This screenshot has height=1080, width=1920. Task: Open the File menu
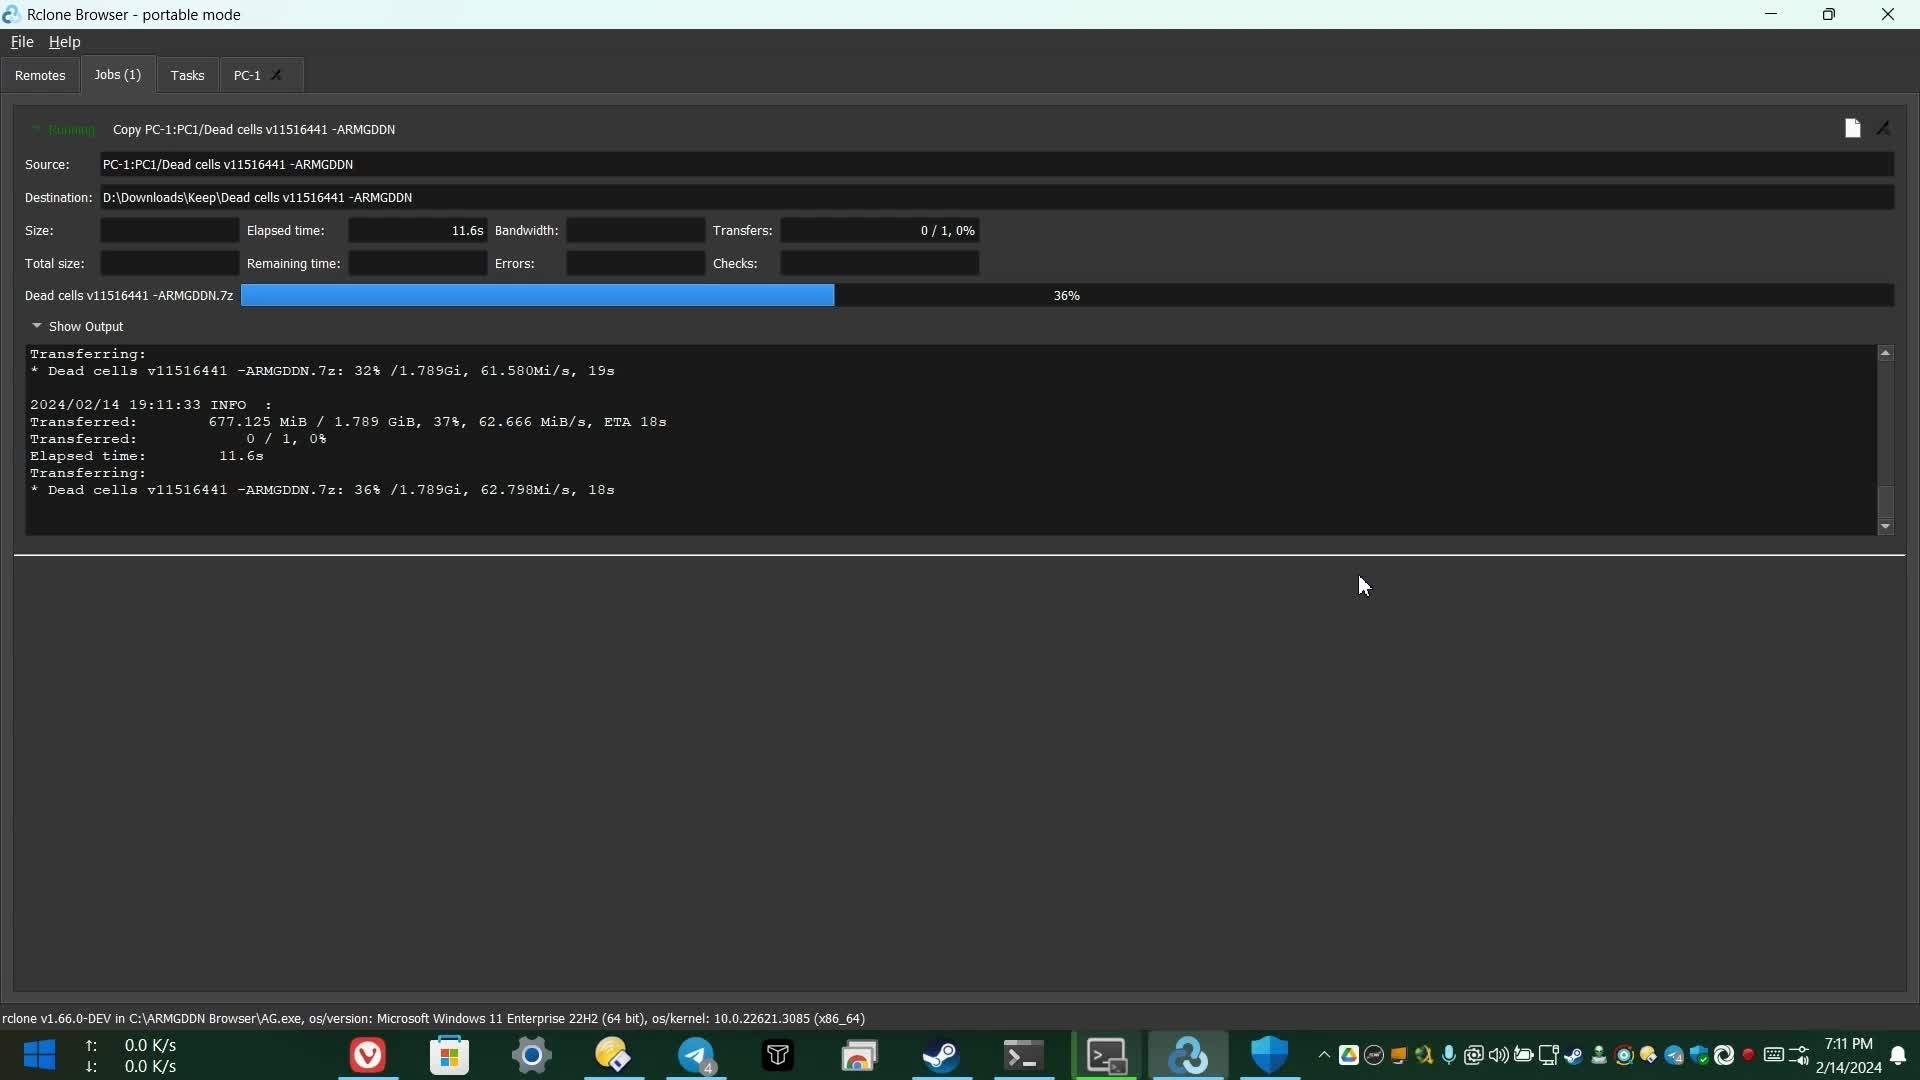click(22, 42)
